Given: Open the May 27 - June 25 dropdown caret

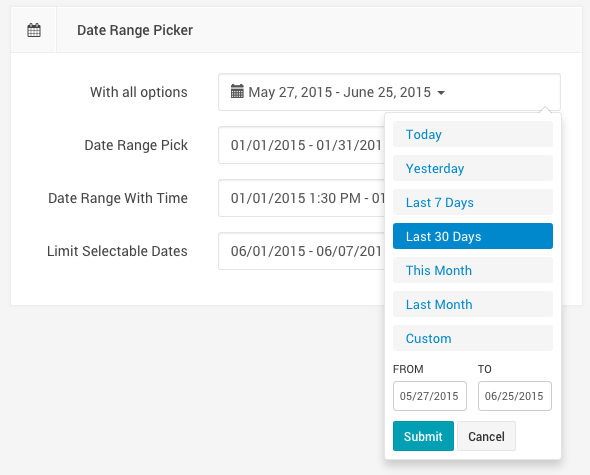Looking at the screenshot, I should click(x=441, y=93).
